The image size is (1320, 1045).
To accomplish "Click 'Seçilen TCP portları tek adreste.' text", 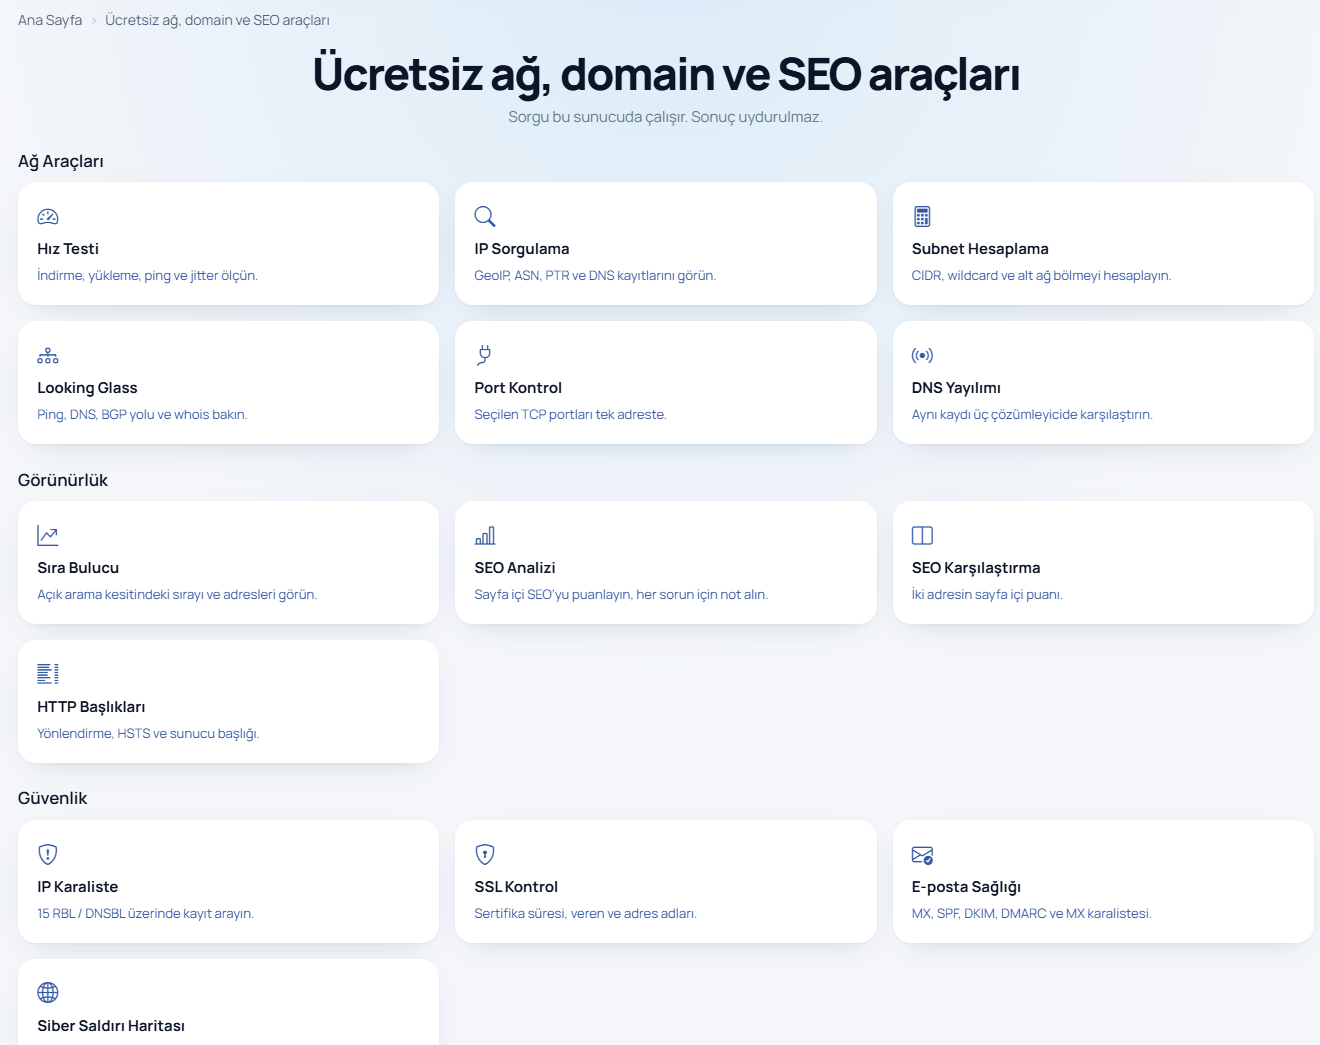I will pos(570,415).
